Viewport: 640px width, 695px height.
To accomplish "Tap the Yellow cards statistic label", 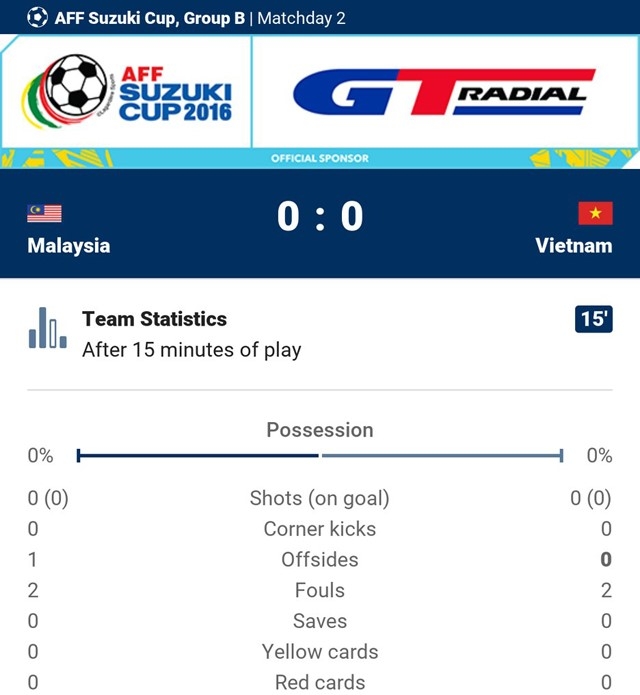I will click(x=320, y=652).
